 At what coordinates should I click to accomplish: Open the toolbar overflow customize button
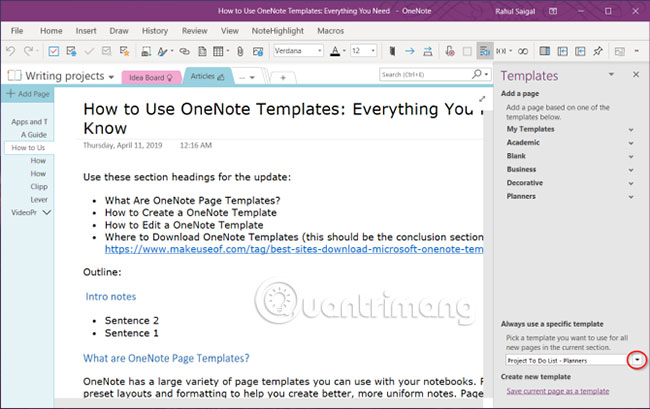pyautogui.click(x=636, y=51)
